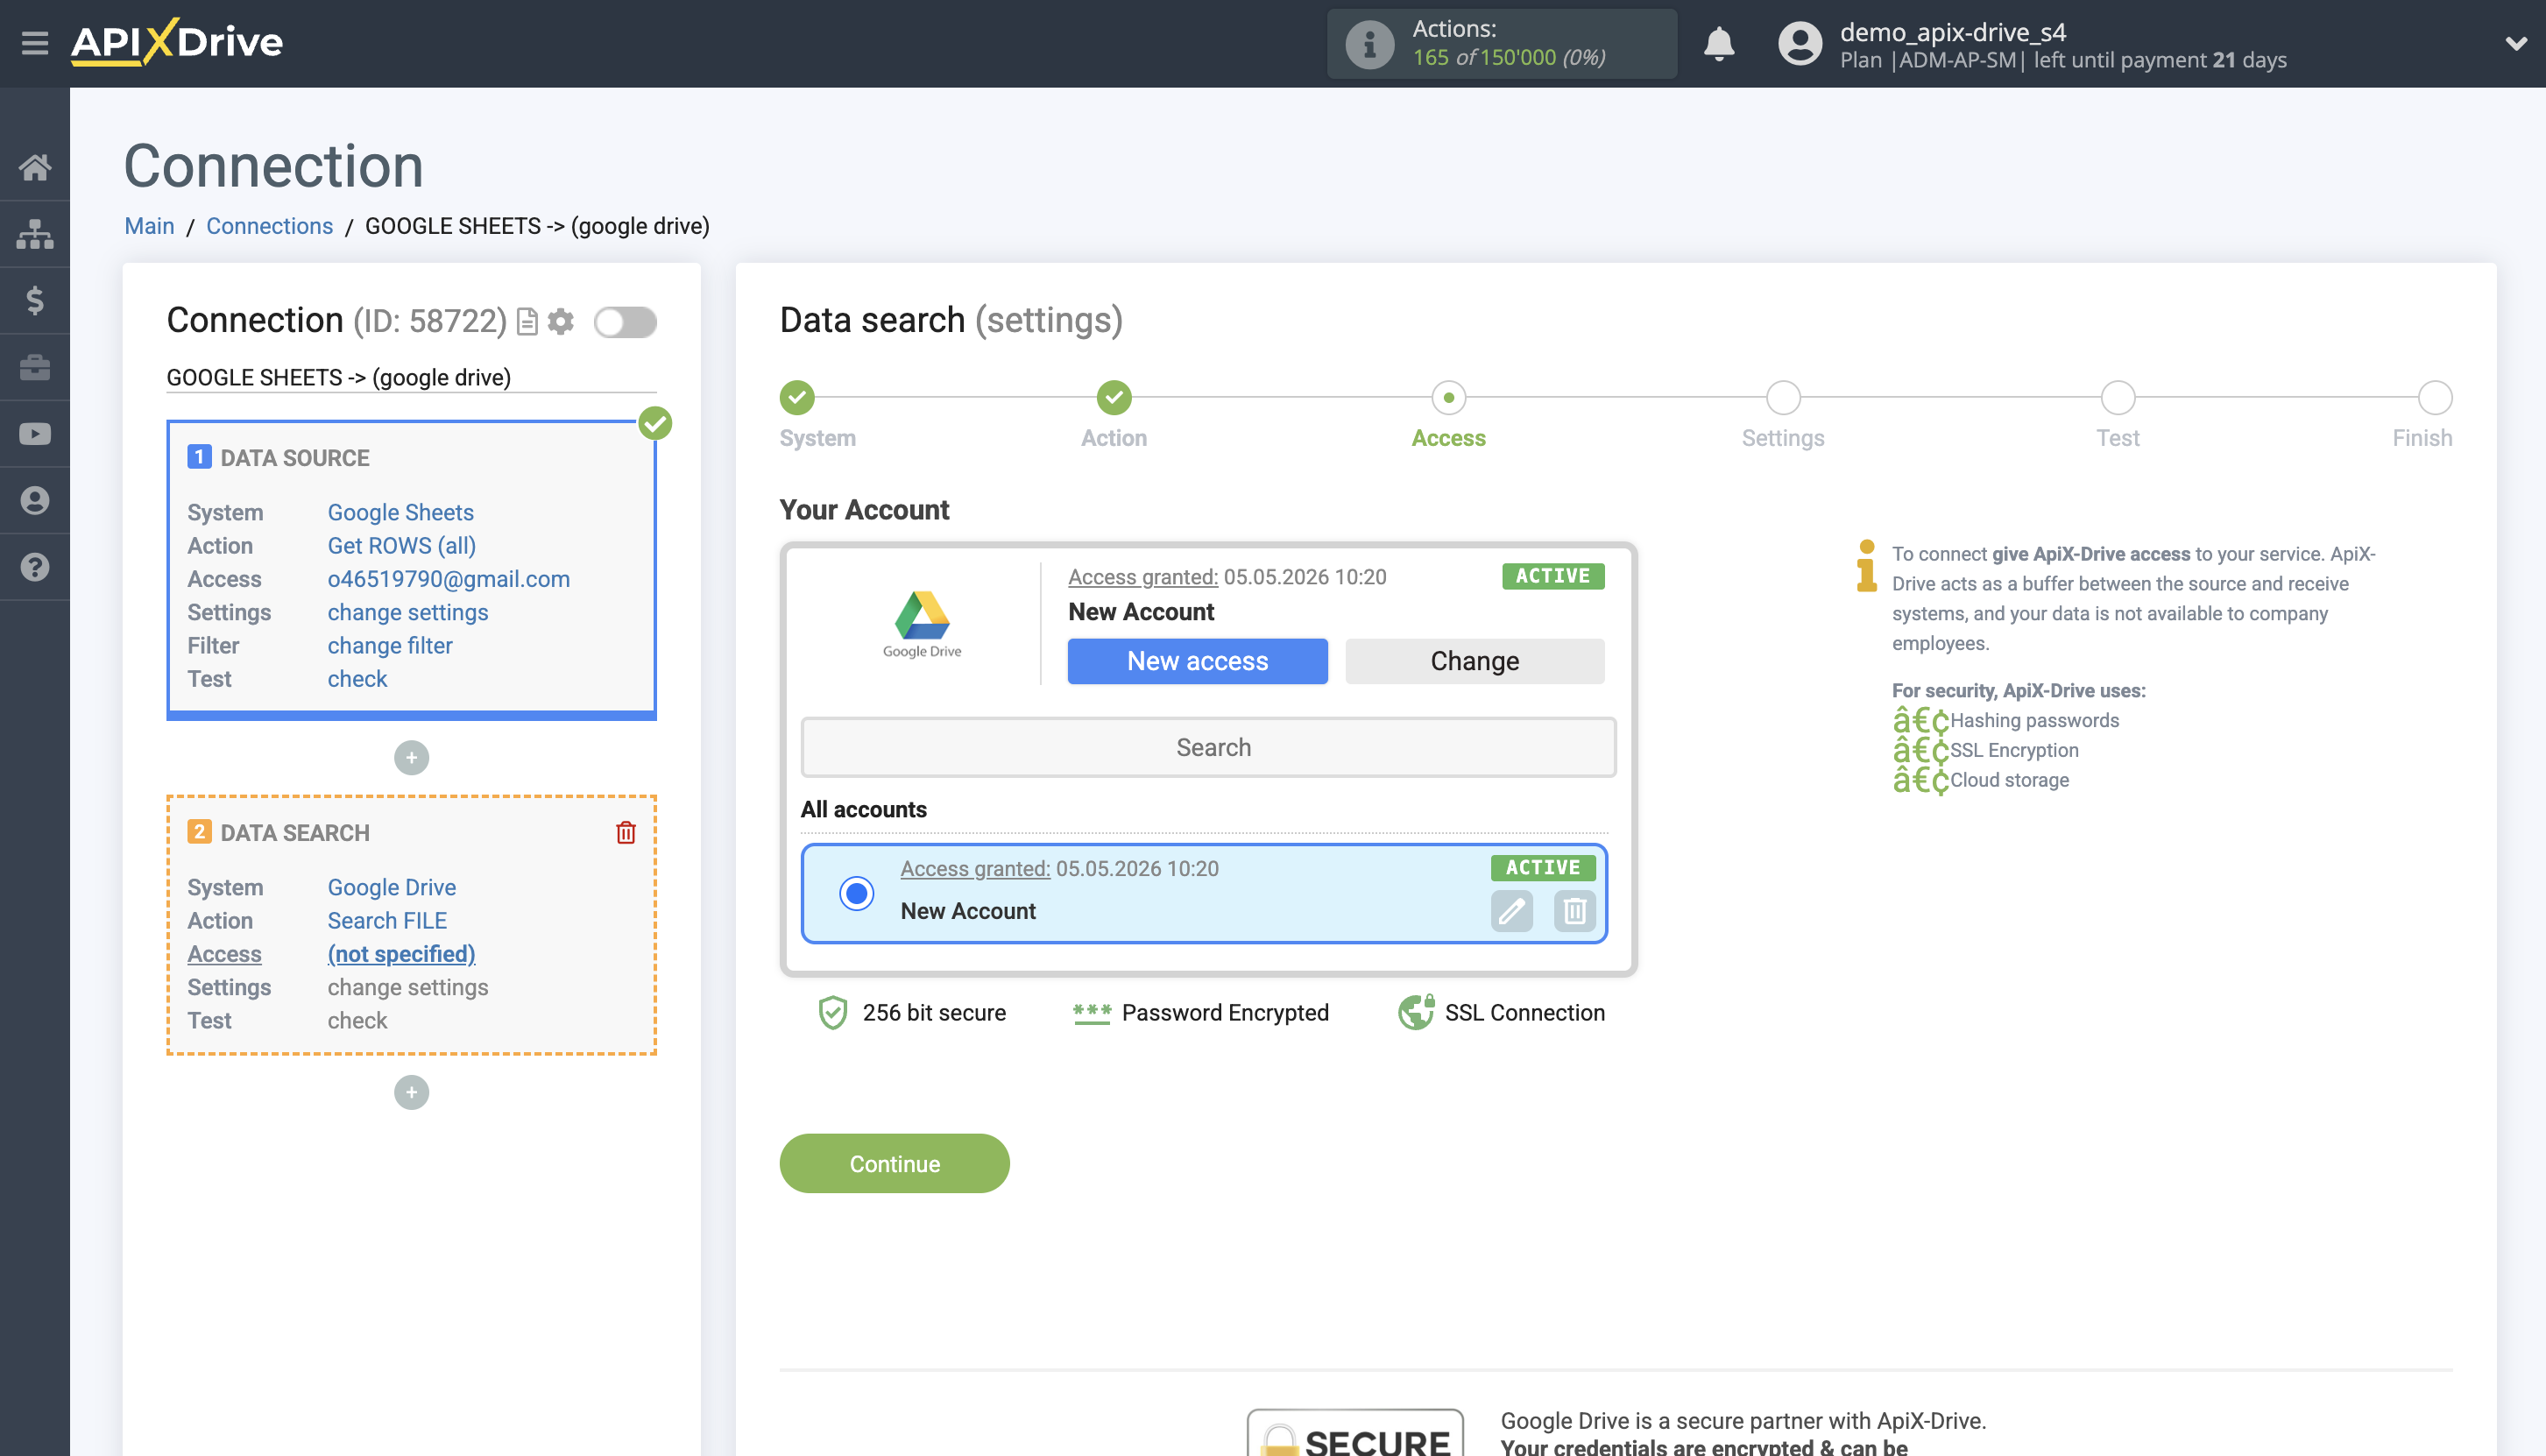Open profile sidebar icon

click(x=35, y=500)
